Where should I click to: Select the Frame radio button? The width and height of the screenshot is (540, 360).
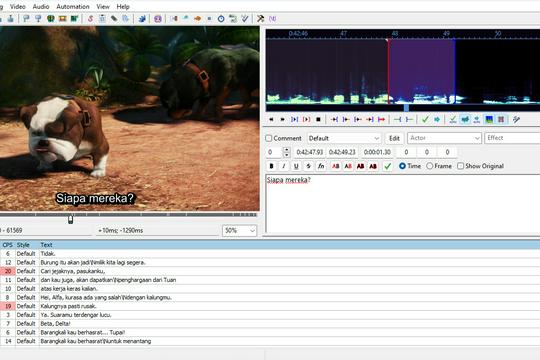point(429,166)
